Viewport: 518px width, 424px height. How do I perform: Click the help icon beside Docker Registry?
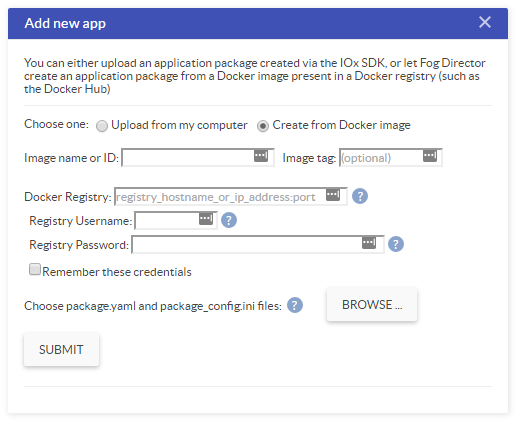(360, 196)
